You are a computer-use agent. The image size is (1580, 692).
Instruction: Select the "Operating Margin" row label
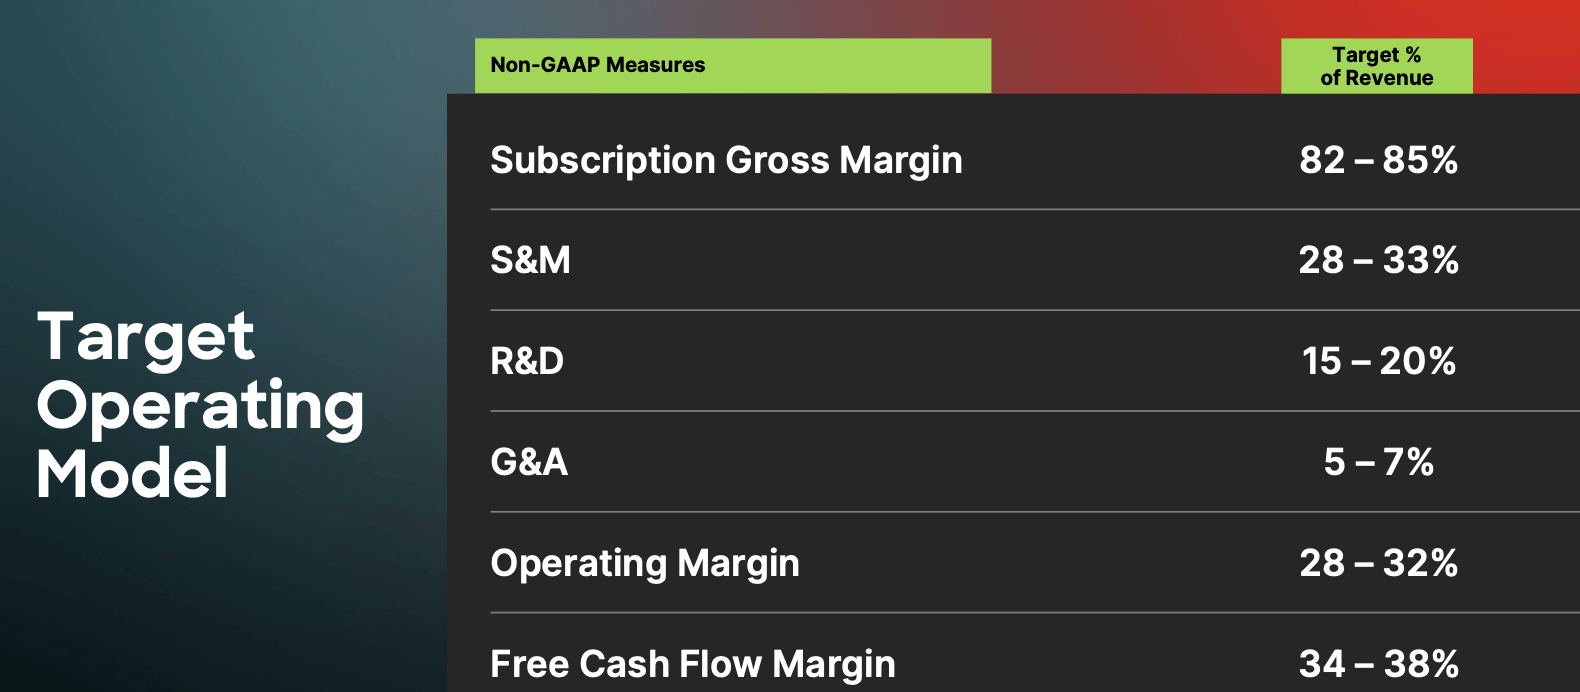645,563
